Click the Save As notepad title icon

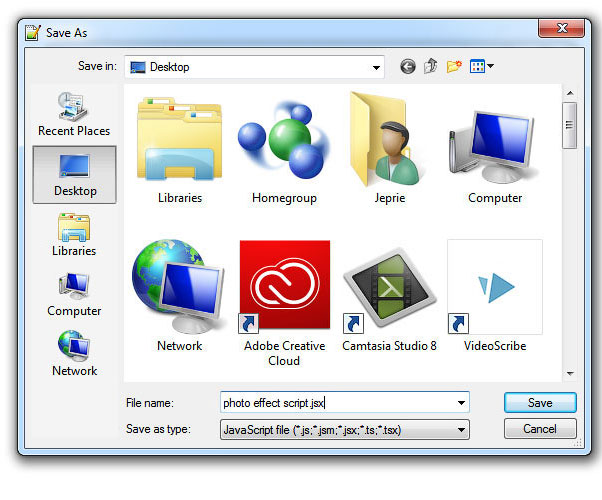[33, 32]
